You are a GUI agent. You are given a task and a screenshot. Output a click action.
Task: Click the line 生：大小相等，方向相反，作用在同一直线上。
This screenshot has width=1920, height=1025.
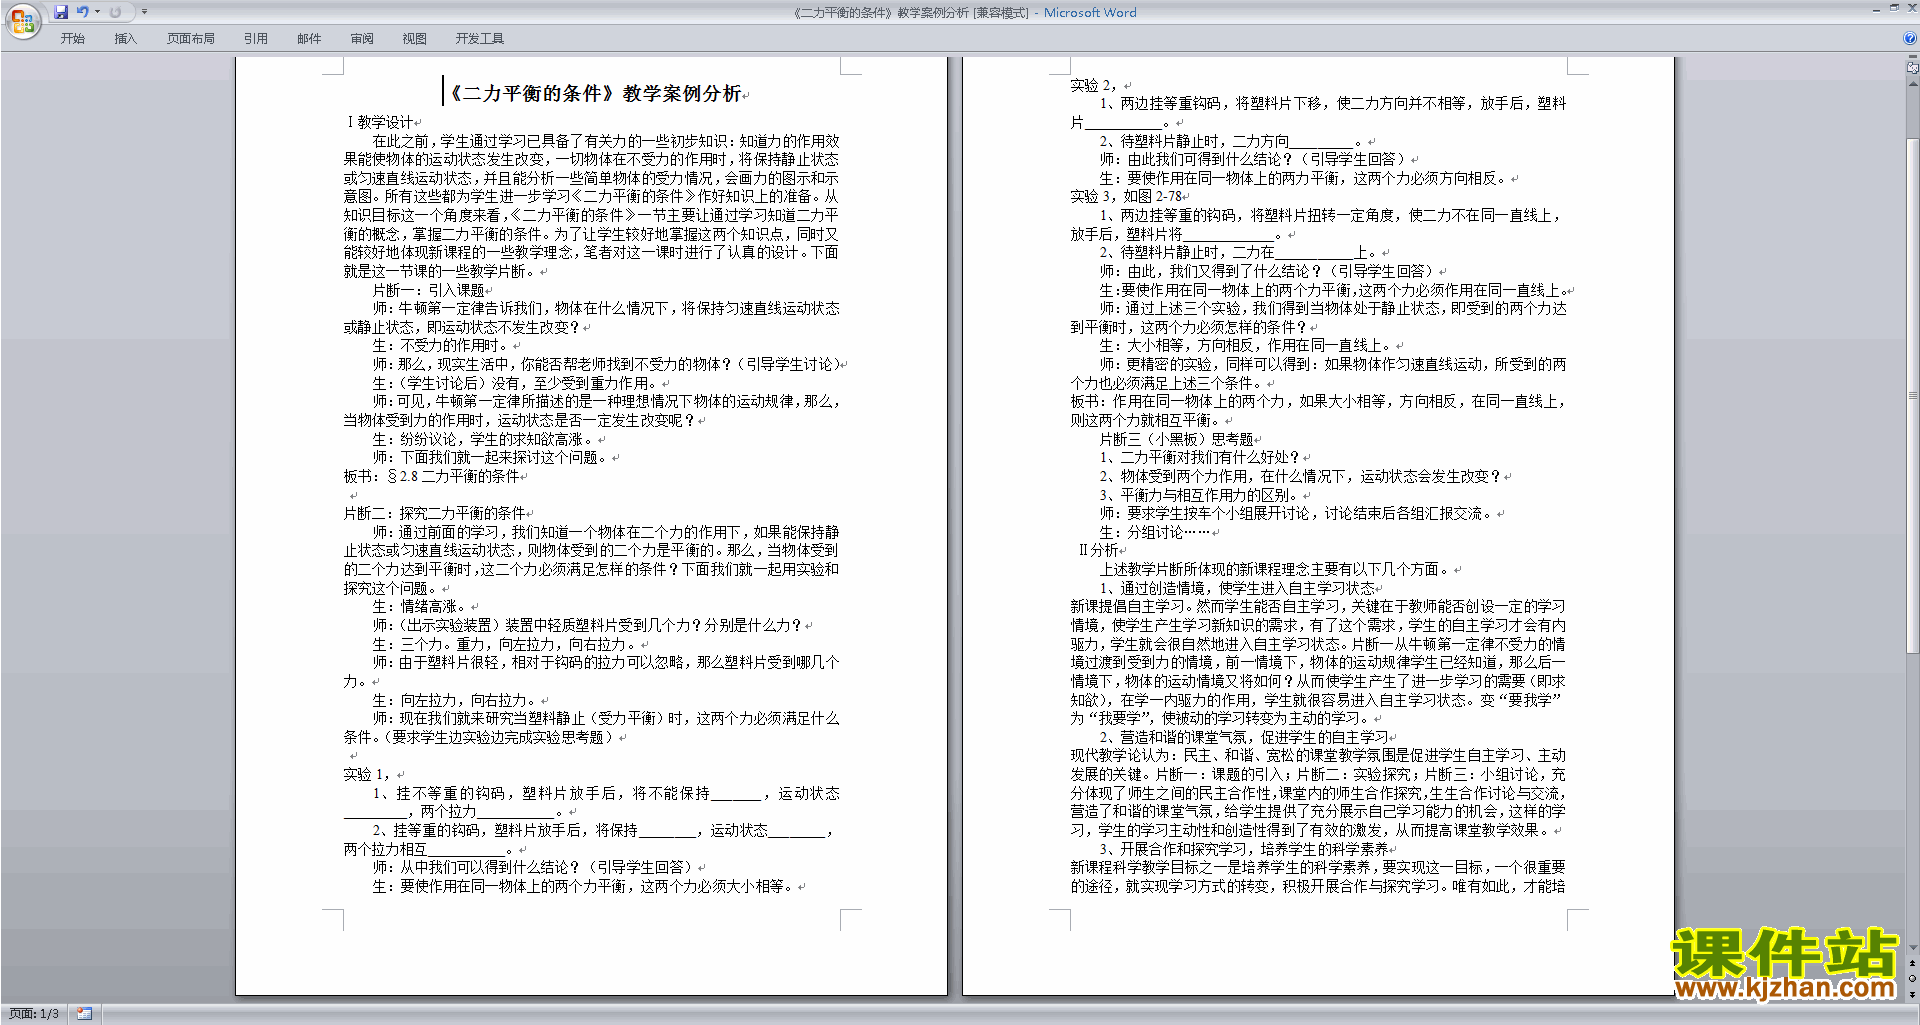pyautogui.click(x=1245, y=346)
